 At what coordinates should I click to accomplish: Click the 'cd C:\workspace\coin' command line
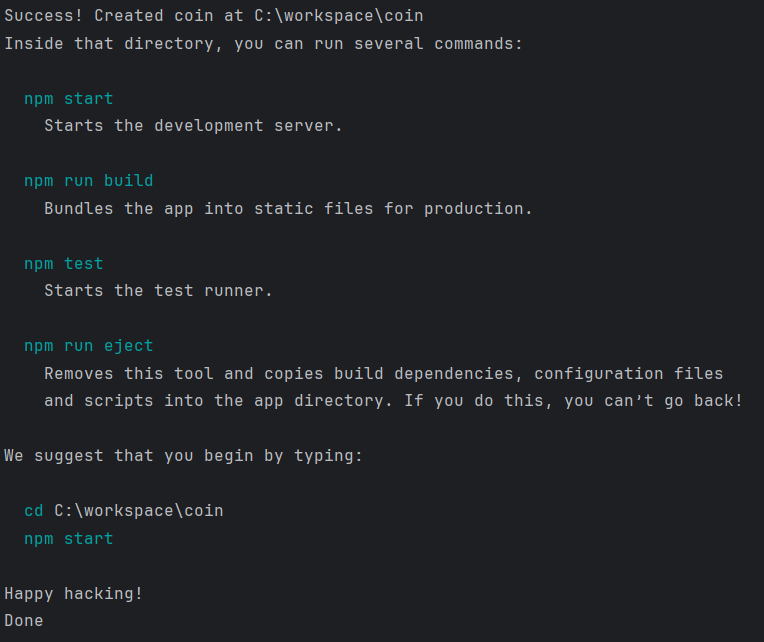pos(124,510)
